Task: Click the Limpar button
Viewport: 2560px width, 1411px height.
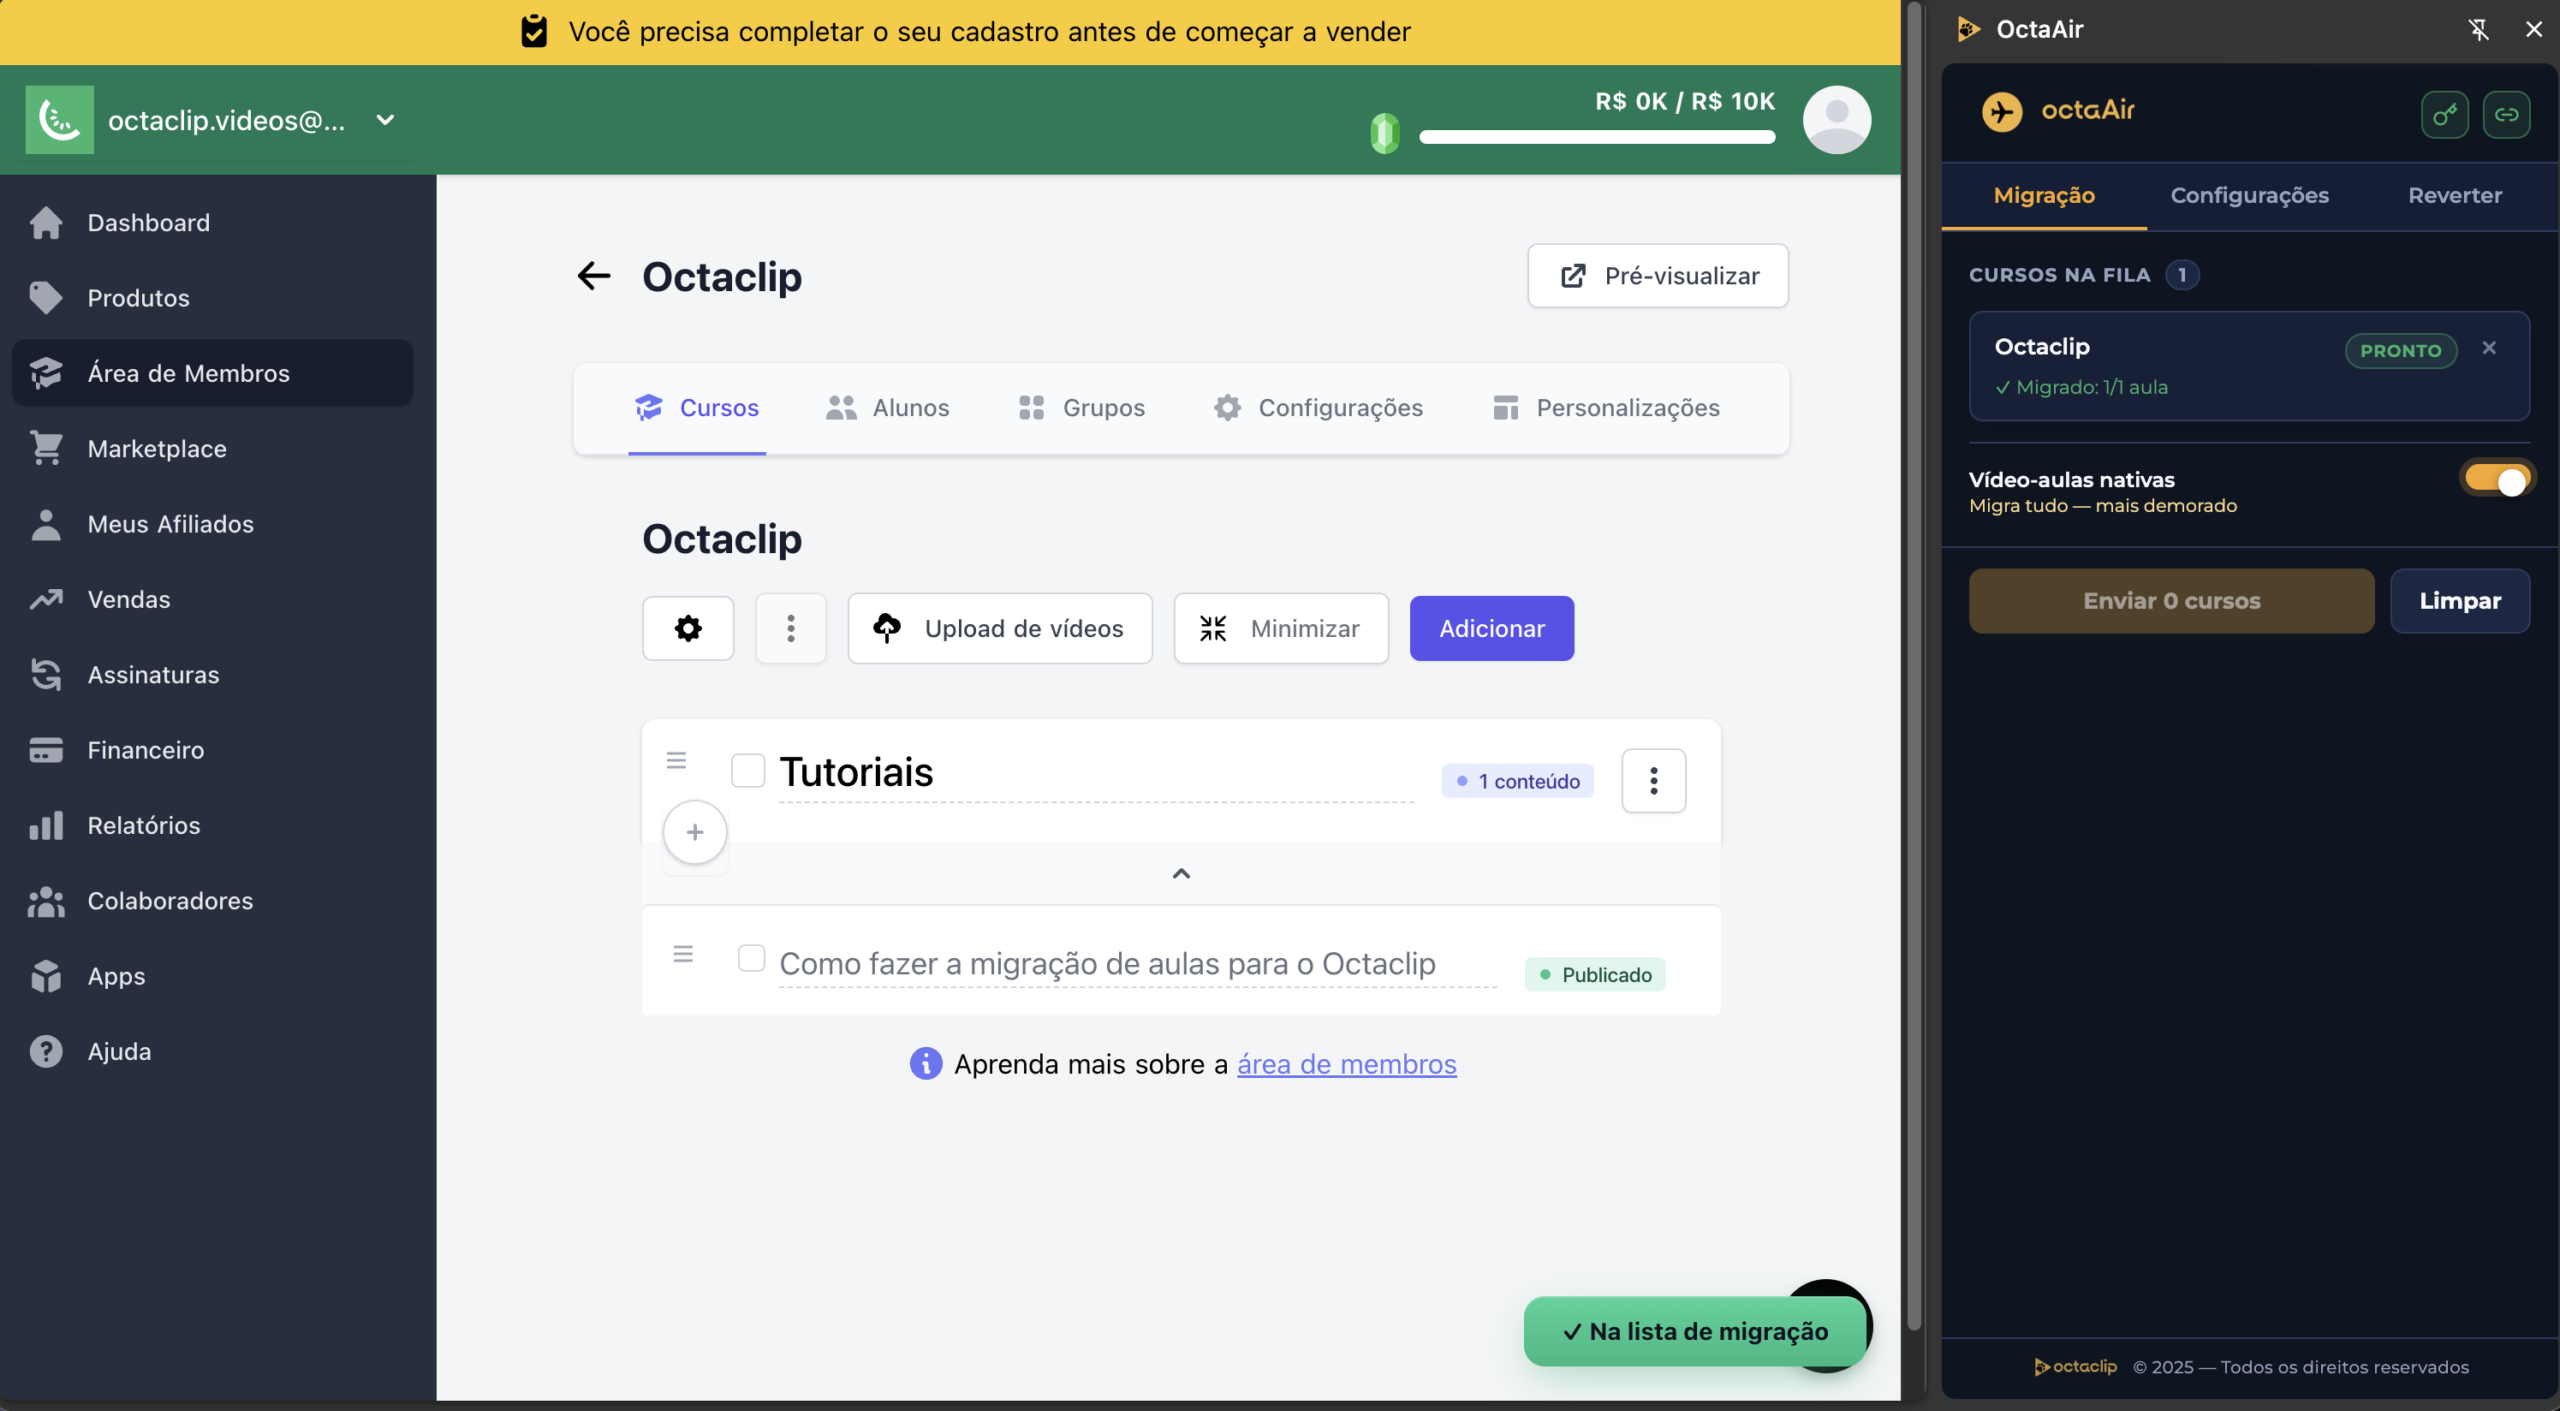Action: pyautogui.click(x=2460, y=600)
